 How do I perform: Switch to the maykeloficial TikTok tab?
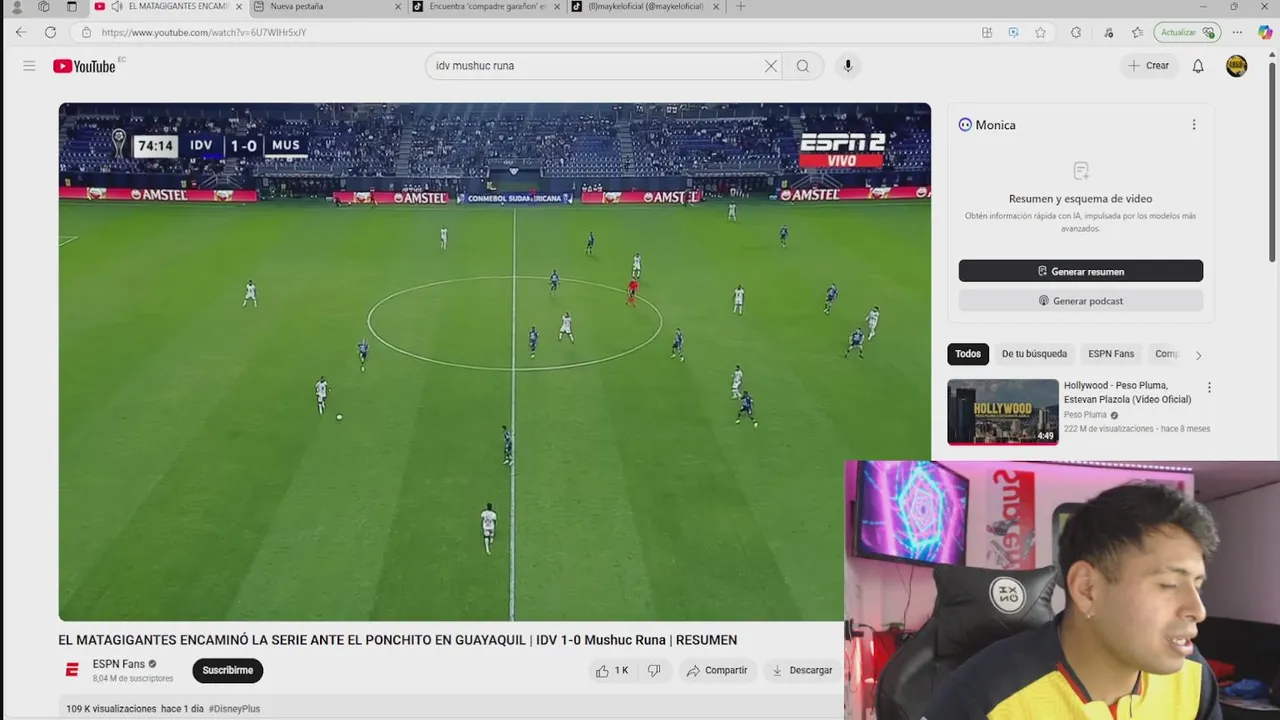(645, 7)
